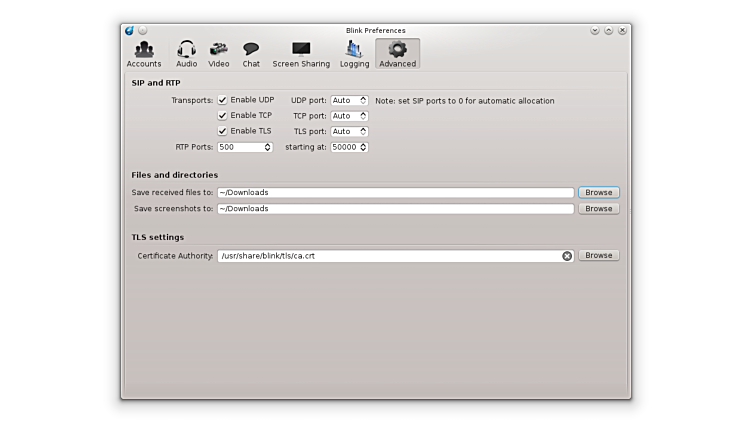
Task: Open the Logging preferences icon
Action: 354,50
